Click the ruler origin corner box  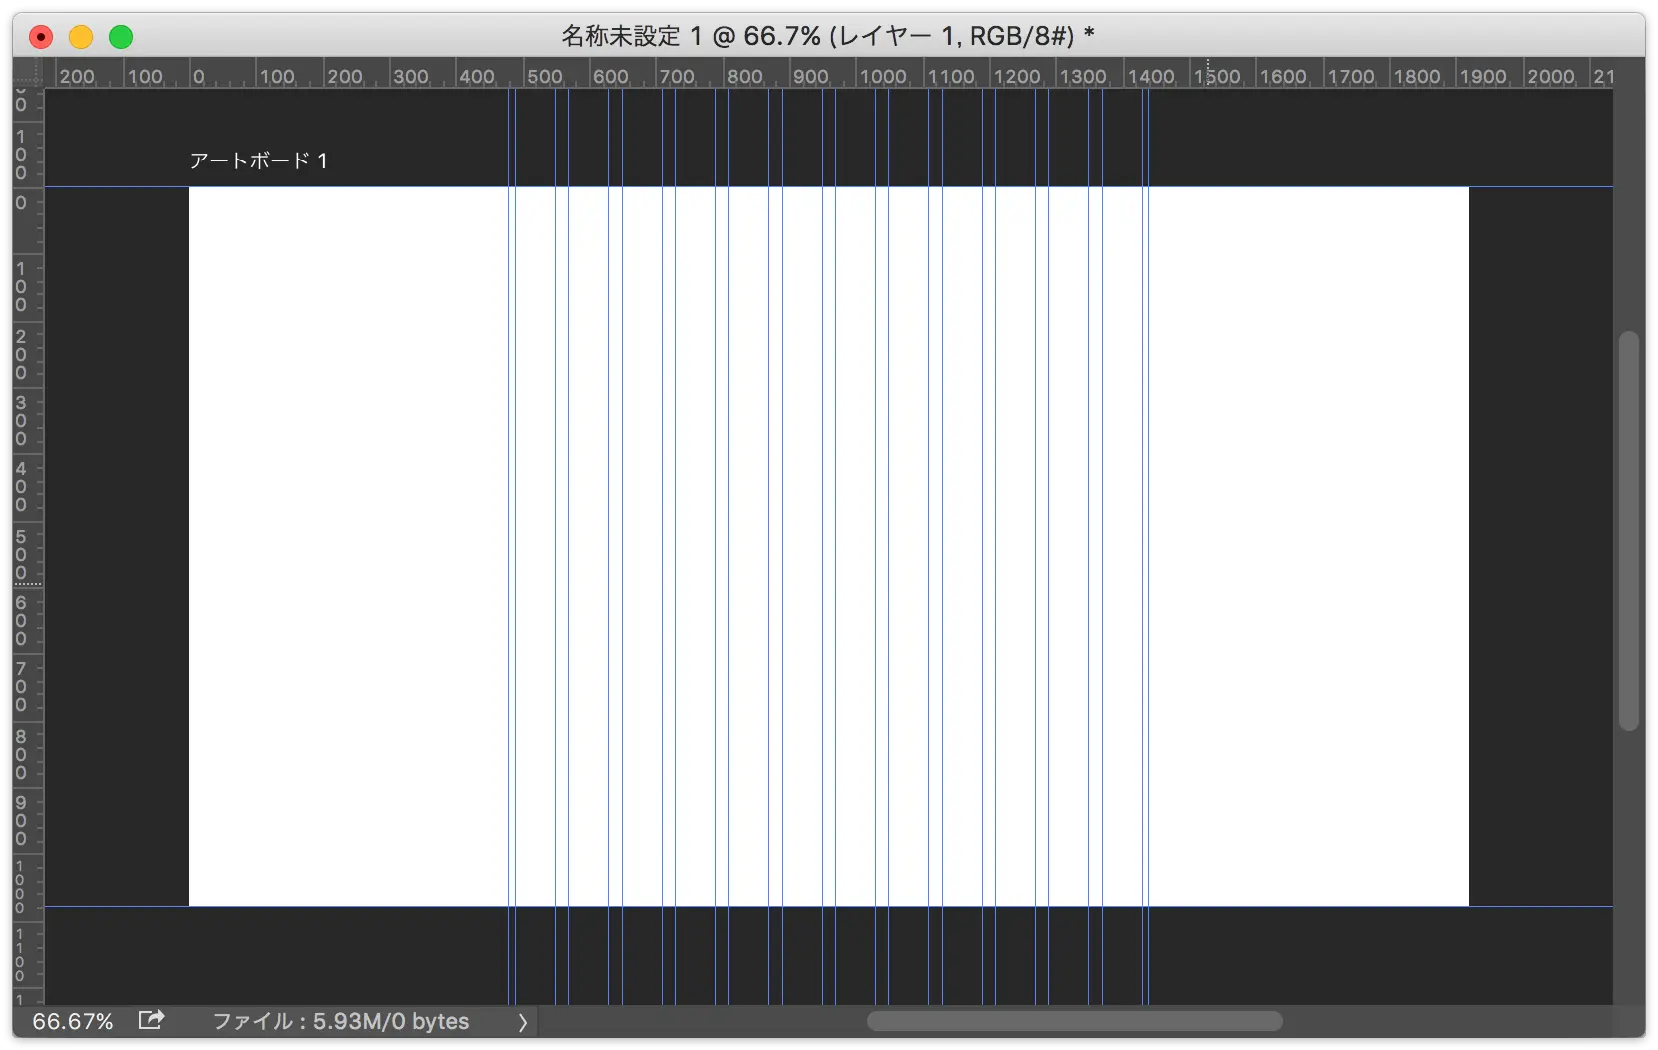(x=28, y=74)
